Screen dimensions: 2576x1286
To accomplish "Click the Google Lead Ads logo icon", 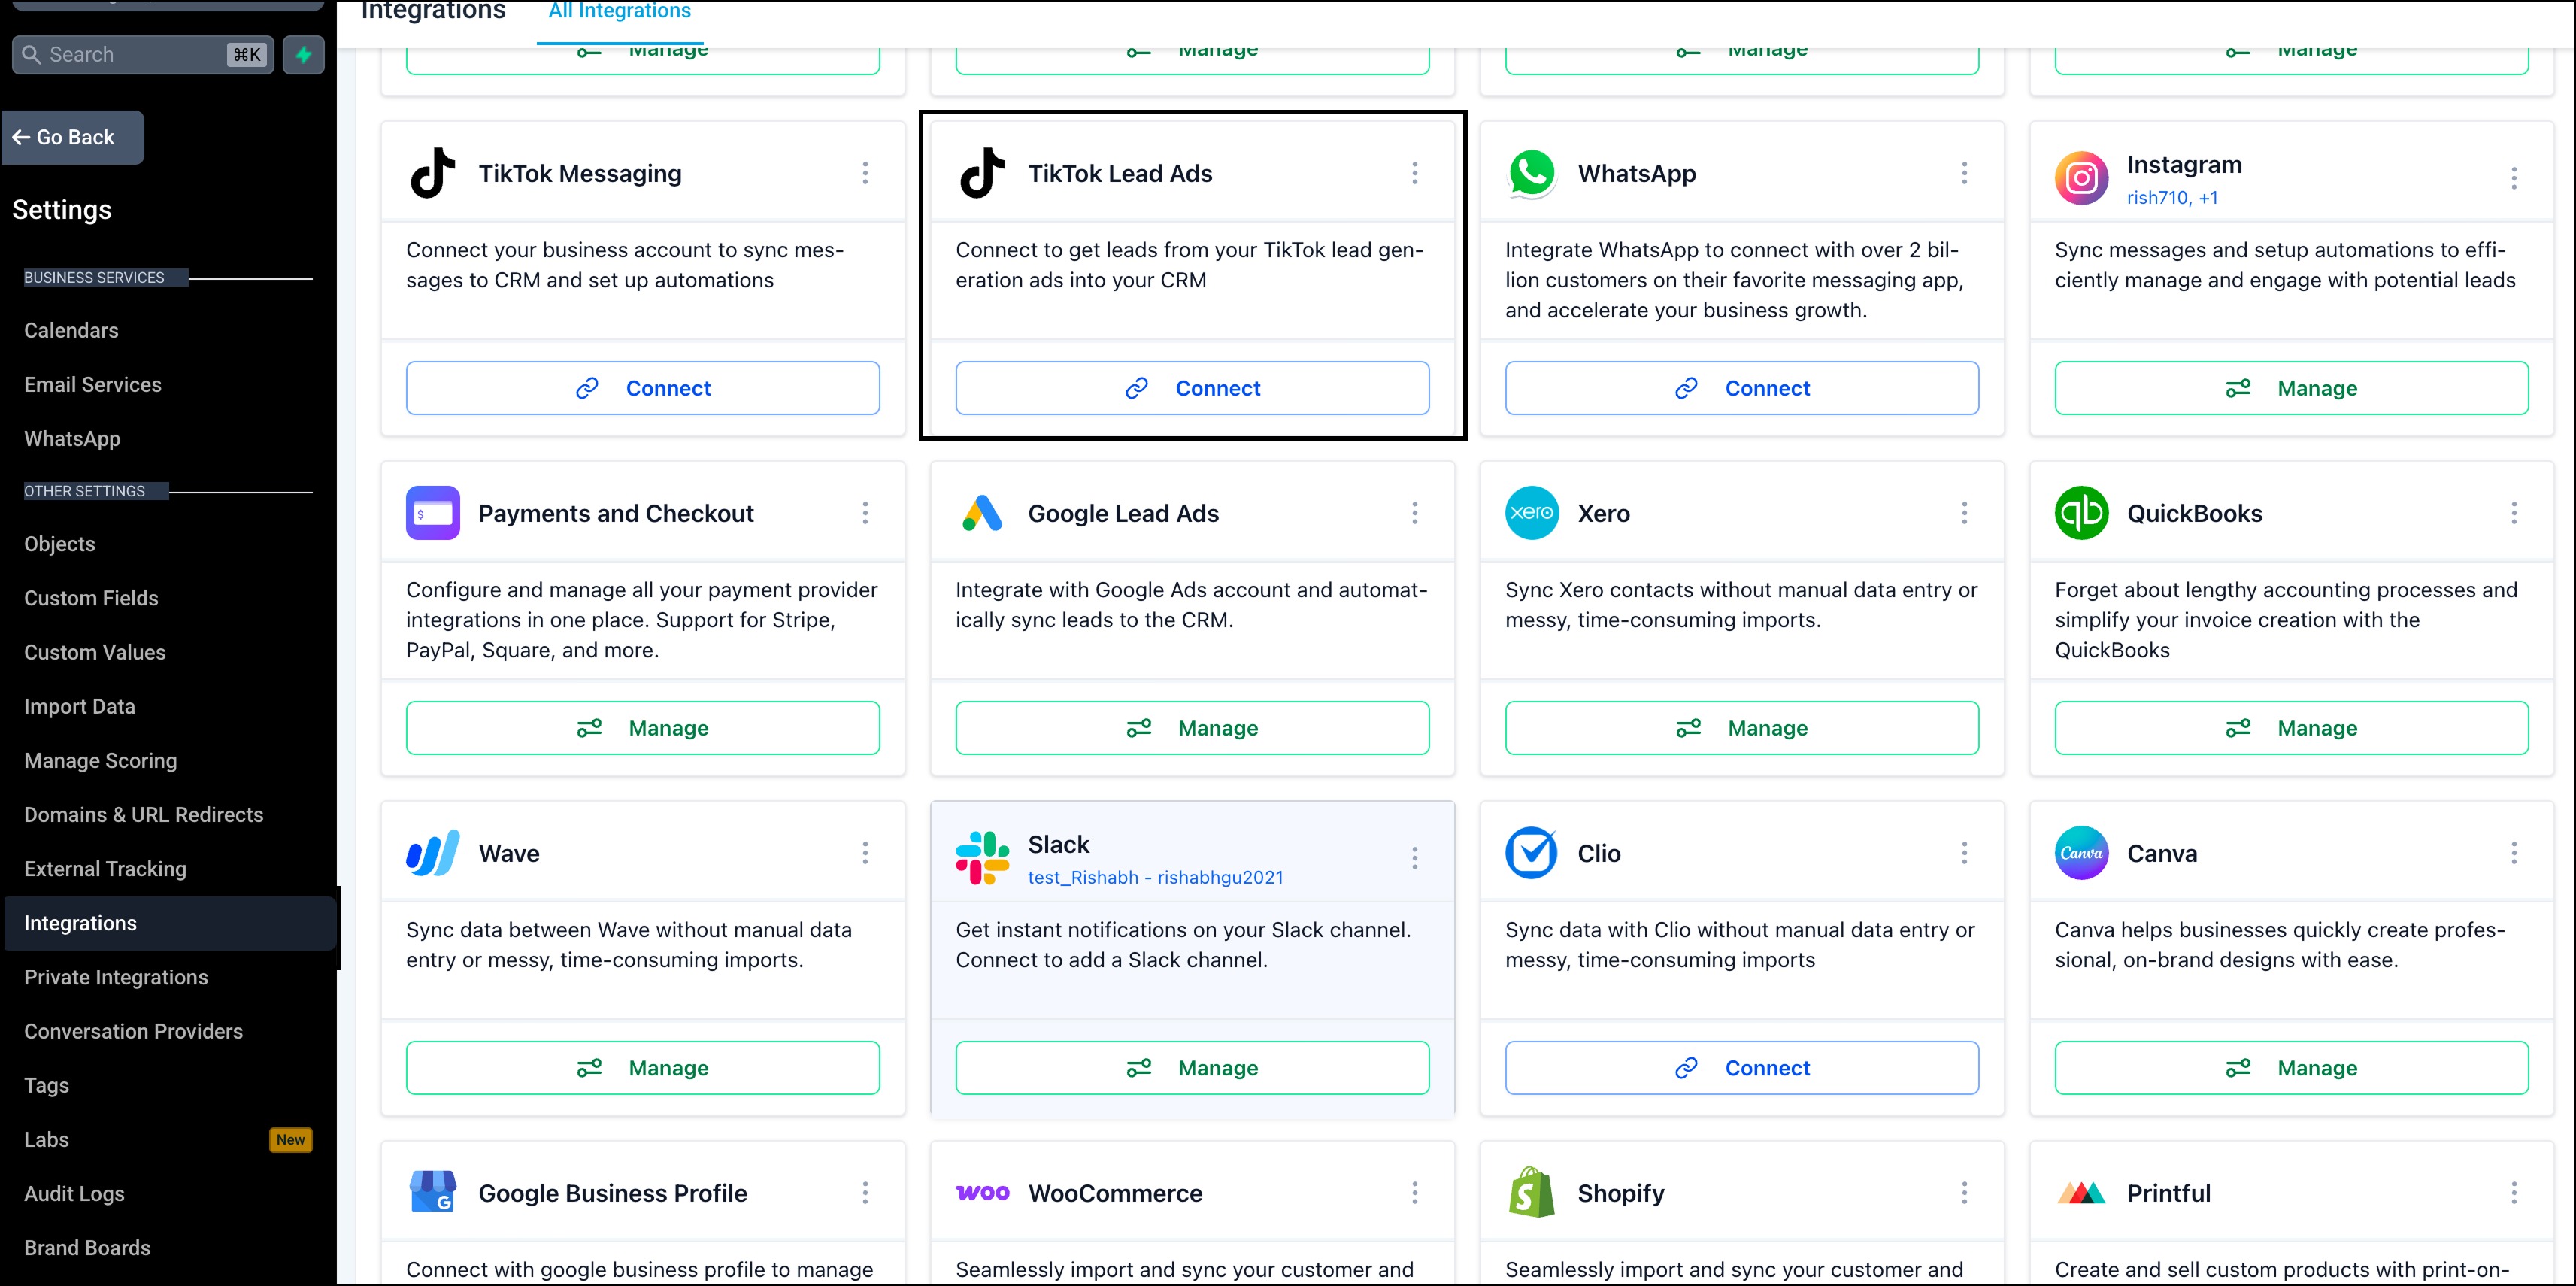I will [982, 513].
